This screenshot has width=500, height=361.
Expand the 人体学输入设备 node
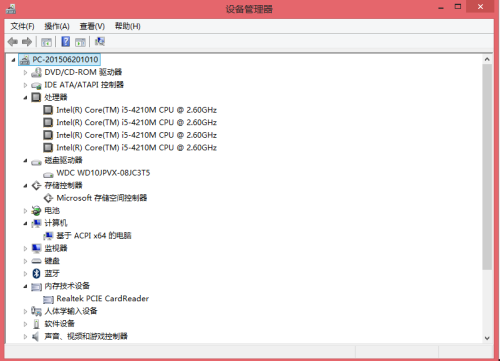[25, 311]
